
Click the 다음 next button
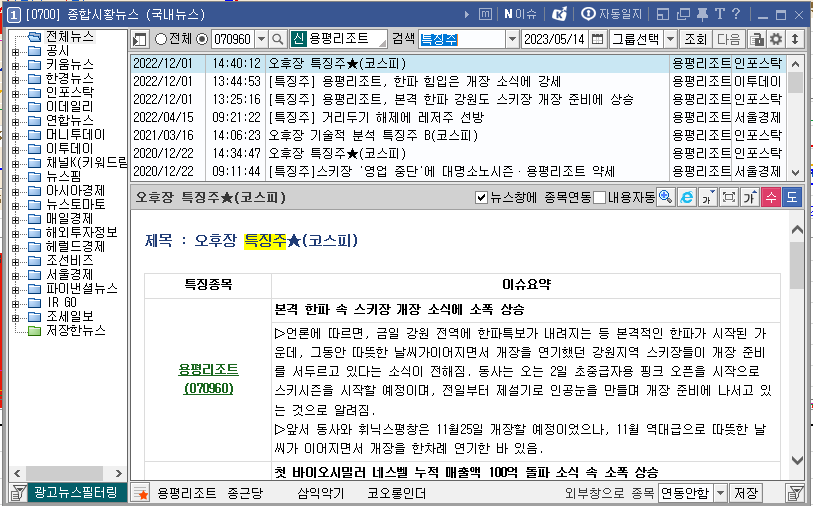pyautogui.click(x=728, y=39)
